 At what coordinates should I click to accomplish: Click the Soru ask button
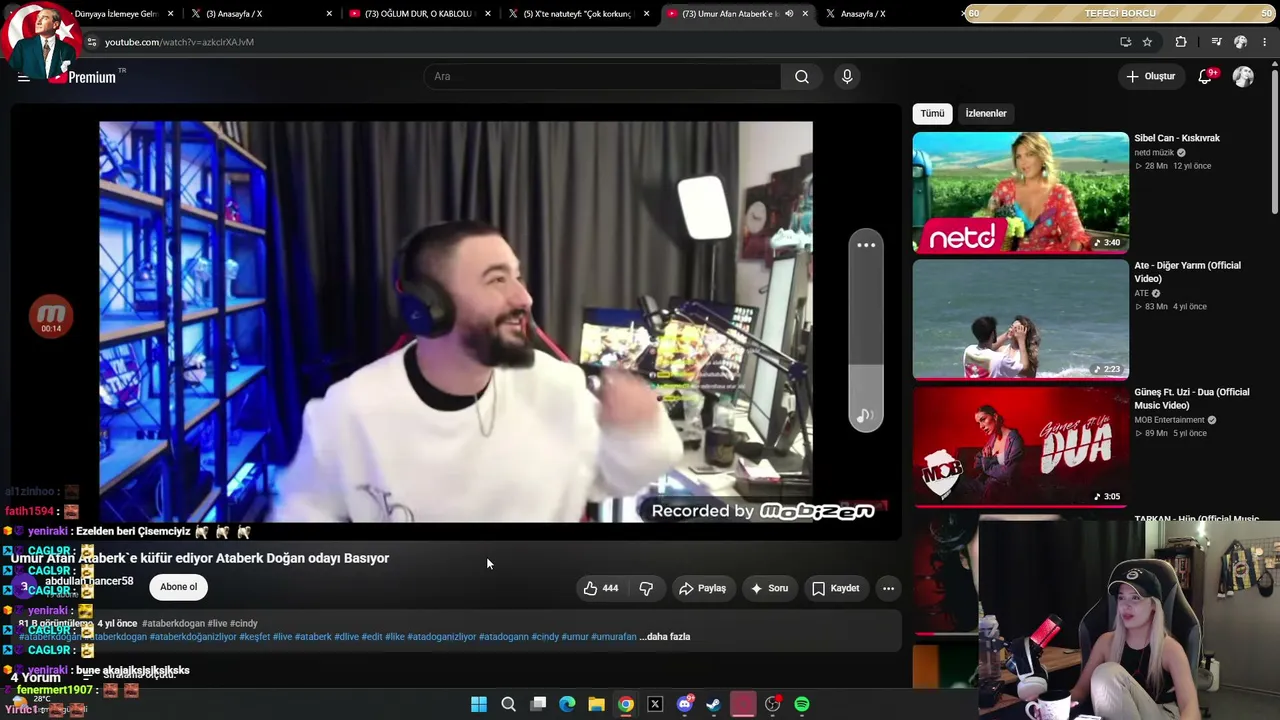click(770, 588)
